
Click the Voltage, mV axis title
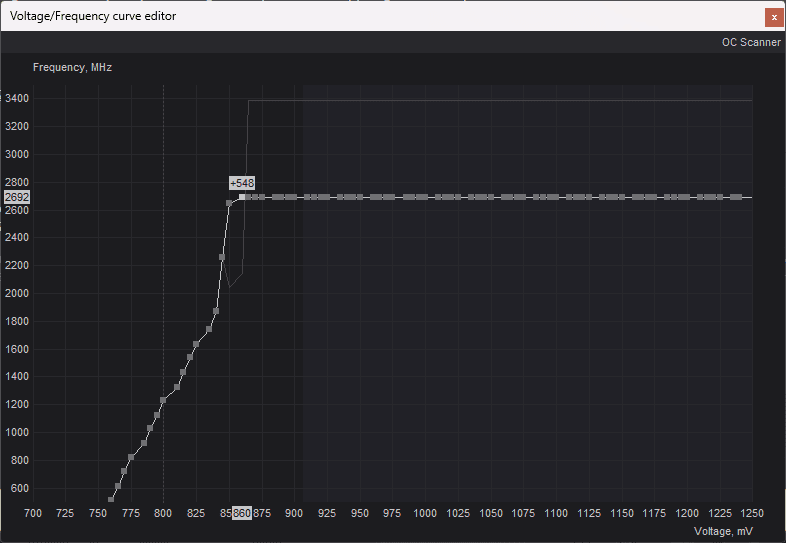723,531
